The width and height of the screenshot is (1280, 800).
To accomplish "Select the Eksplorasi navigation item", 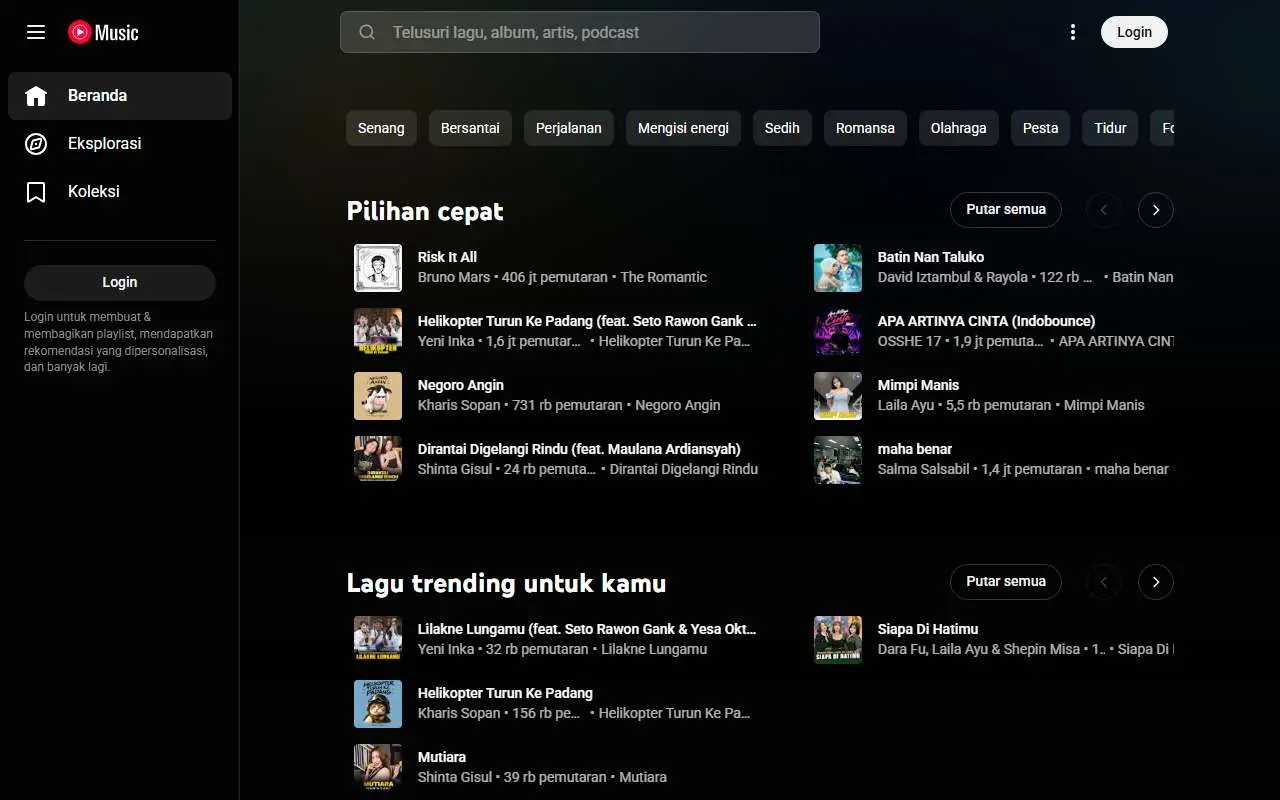I will click(120, 144).
